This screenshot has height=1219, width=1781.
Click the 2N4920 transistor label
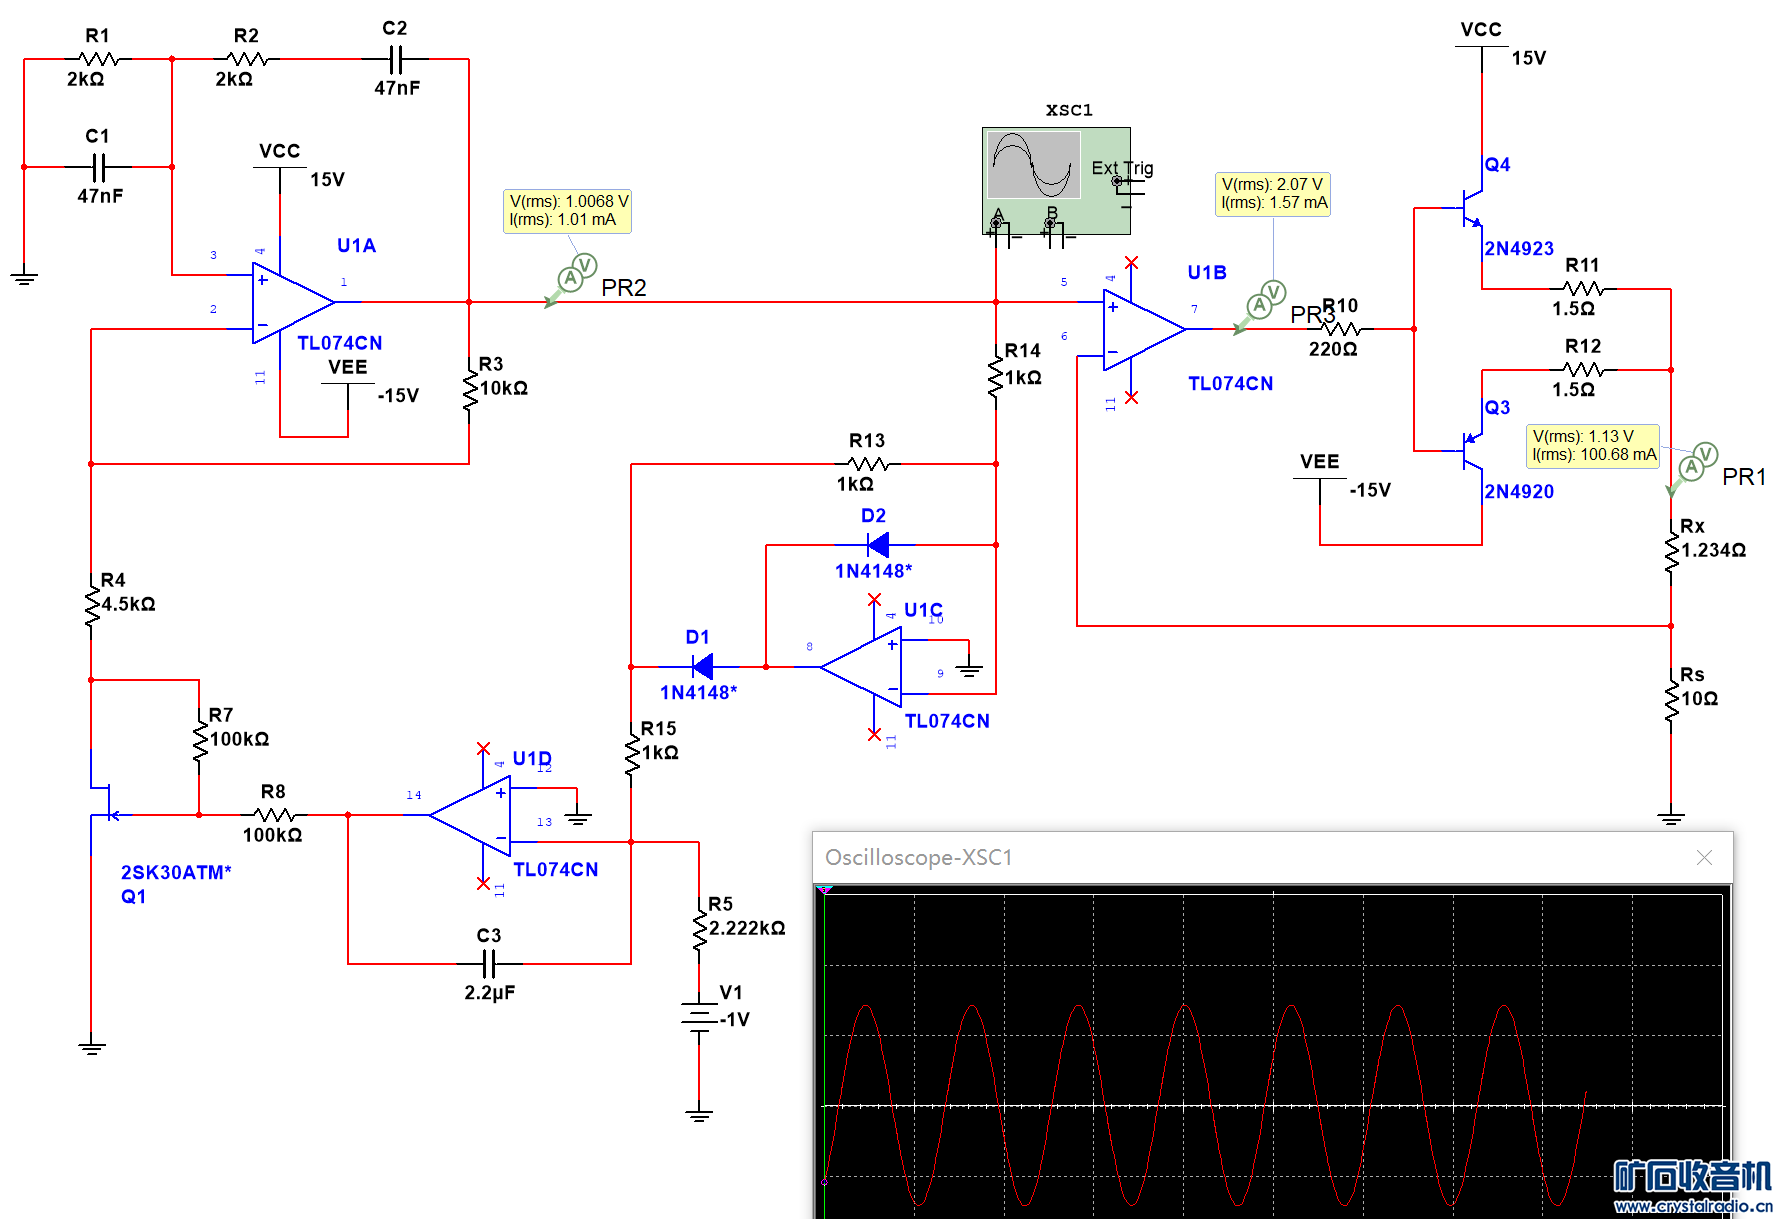(x=1519, y=492)
